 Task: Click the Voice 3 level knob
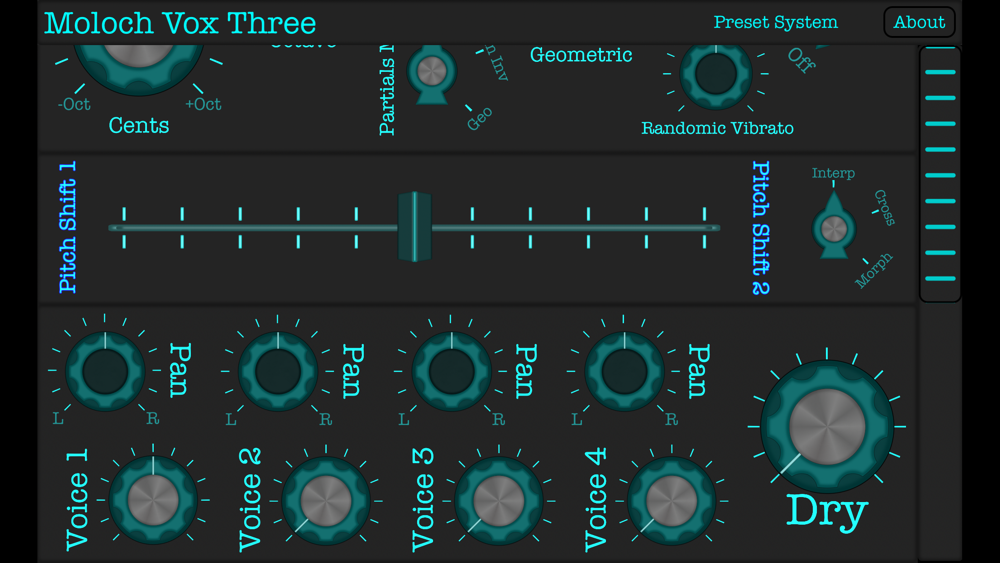(499, 501)
